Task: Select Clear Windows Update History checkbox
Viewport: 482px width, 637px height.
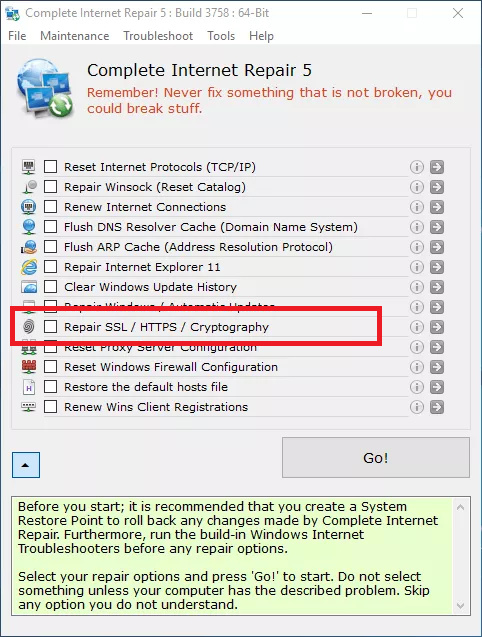Action: 50,286
